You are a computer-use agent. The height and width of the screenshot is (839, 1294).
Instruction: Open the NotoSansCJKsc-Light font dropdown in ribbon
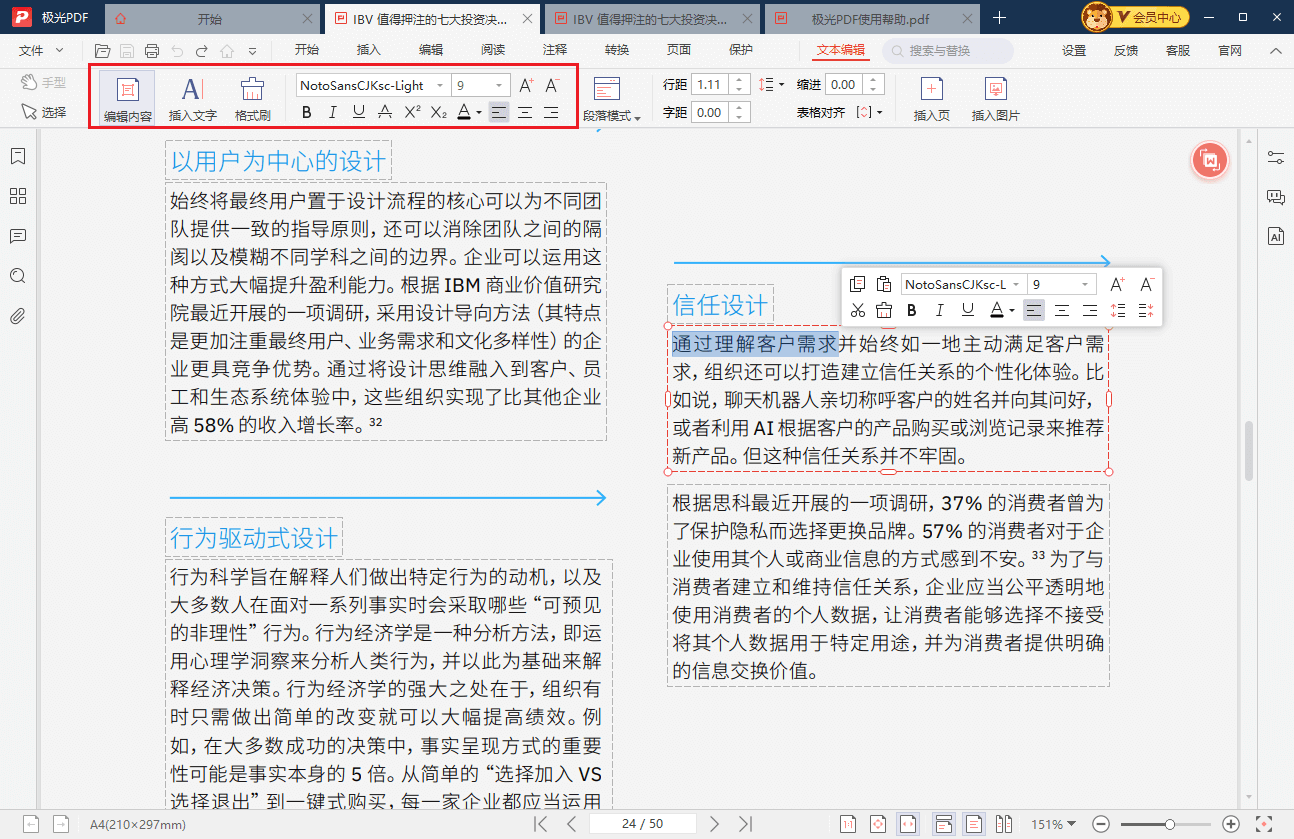374,86
